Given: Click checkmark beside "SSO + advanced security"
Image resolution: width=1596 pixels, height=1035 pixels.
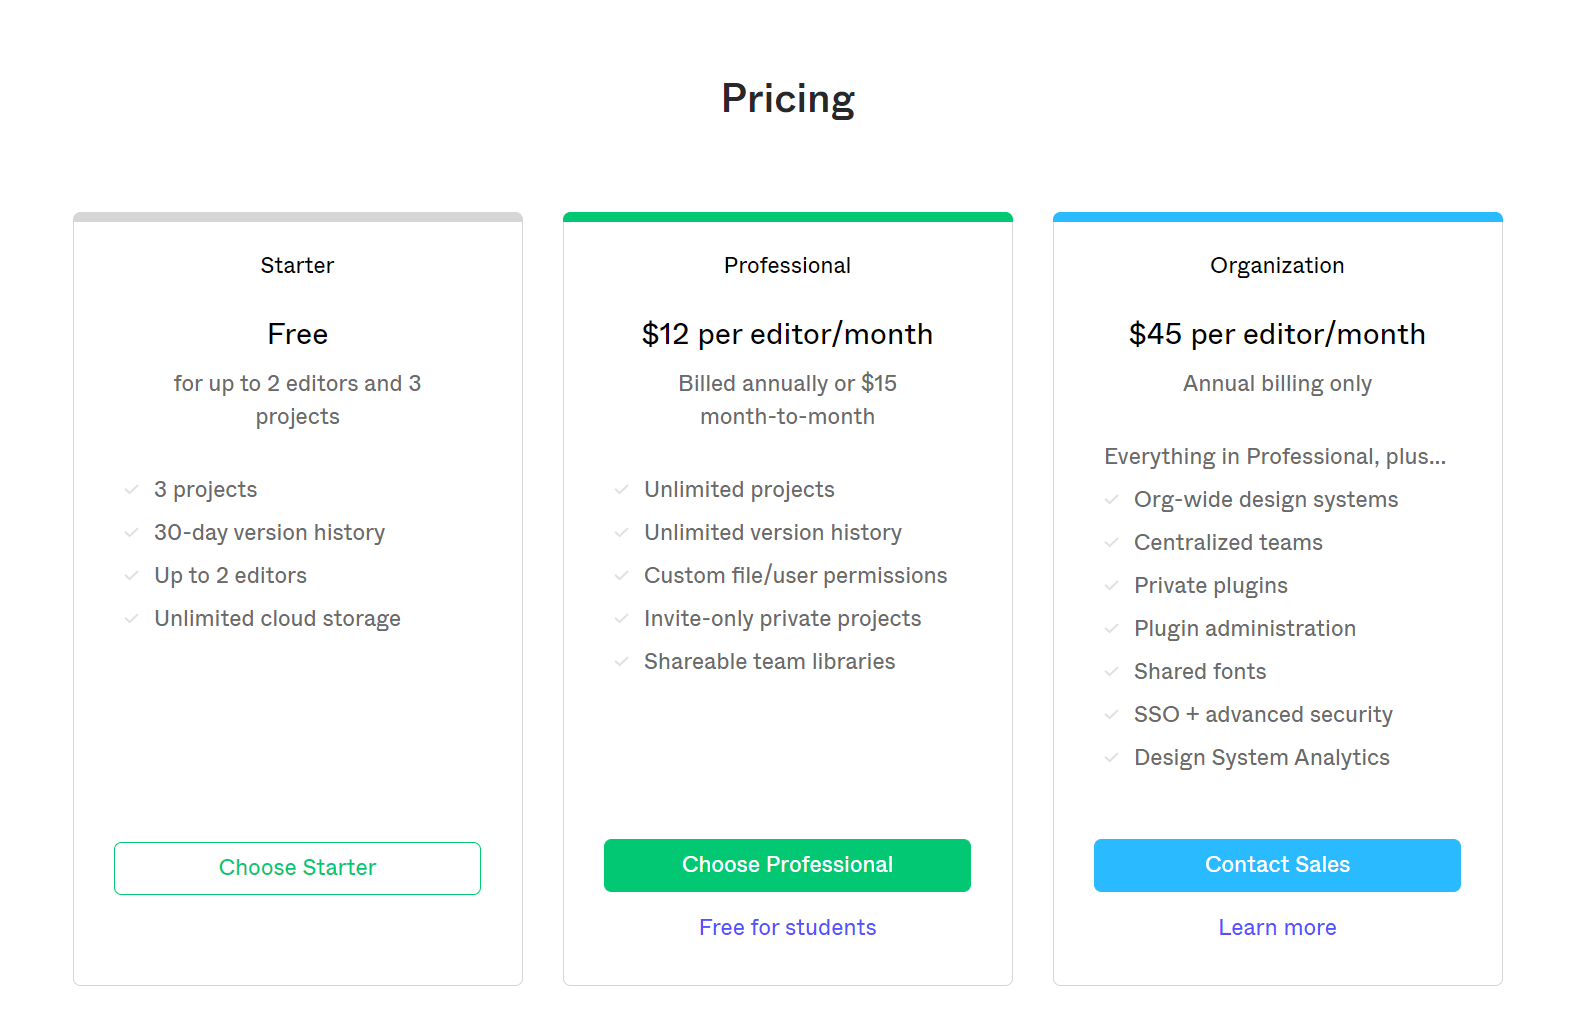Looking at the screenshot, I should click(x=1111, y=715).
